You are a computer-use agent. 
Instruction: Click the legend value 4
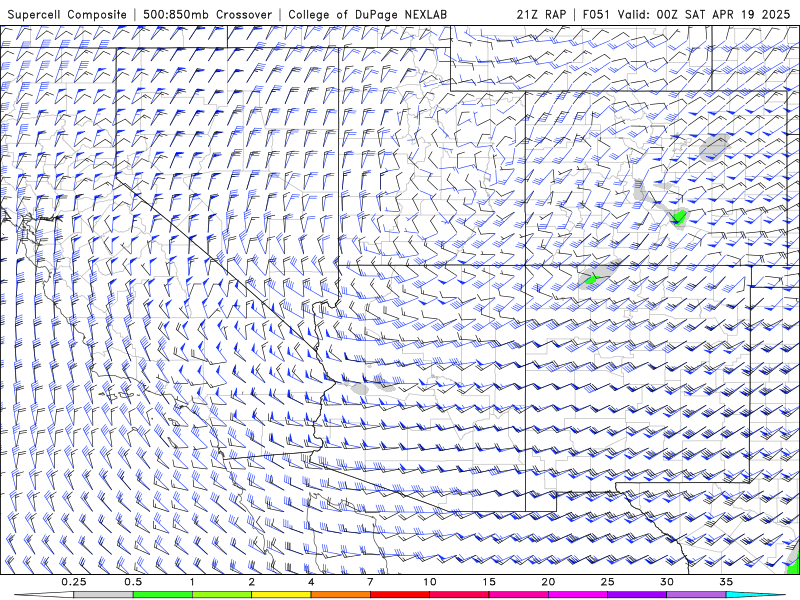pyautogui.click(x=311, y=582)
